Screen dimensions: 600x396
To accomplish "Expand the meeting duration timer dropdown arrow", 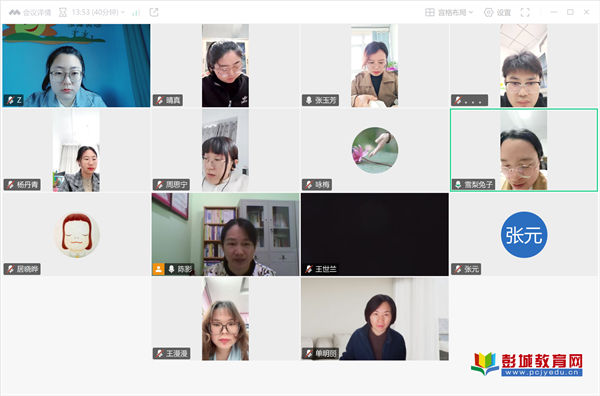I will click(123, 13).
